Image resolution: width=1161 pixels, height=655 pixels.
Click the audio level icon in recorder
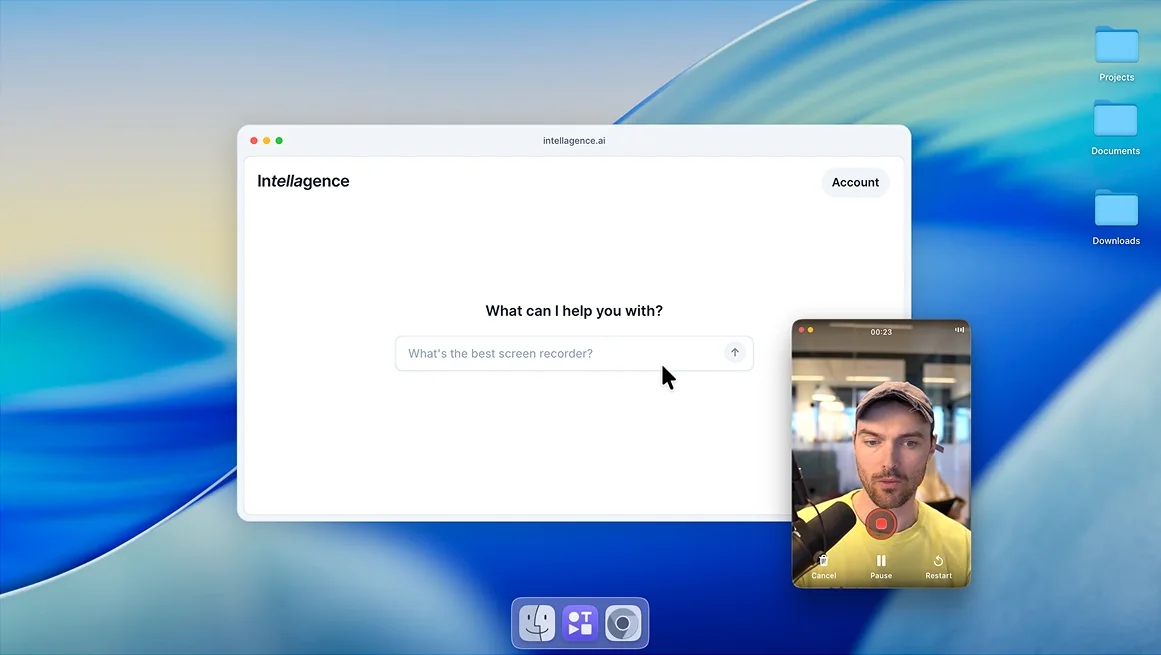[x=960, y=330]
